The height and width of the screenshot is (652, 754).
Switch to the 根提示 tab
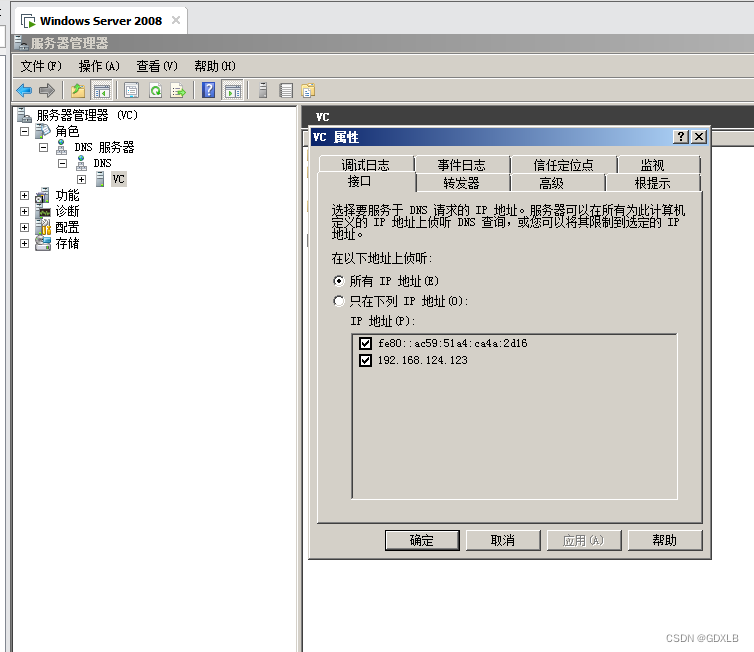click(653, 183)
